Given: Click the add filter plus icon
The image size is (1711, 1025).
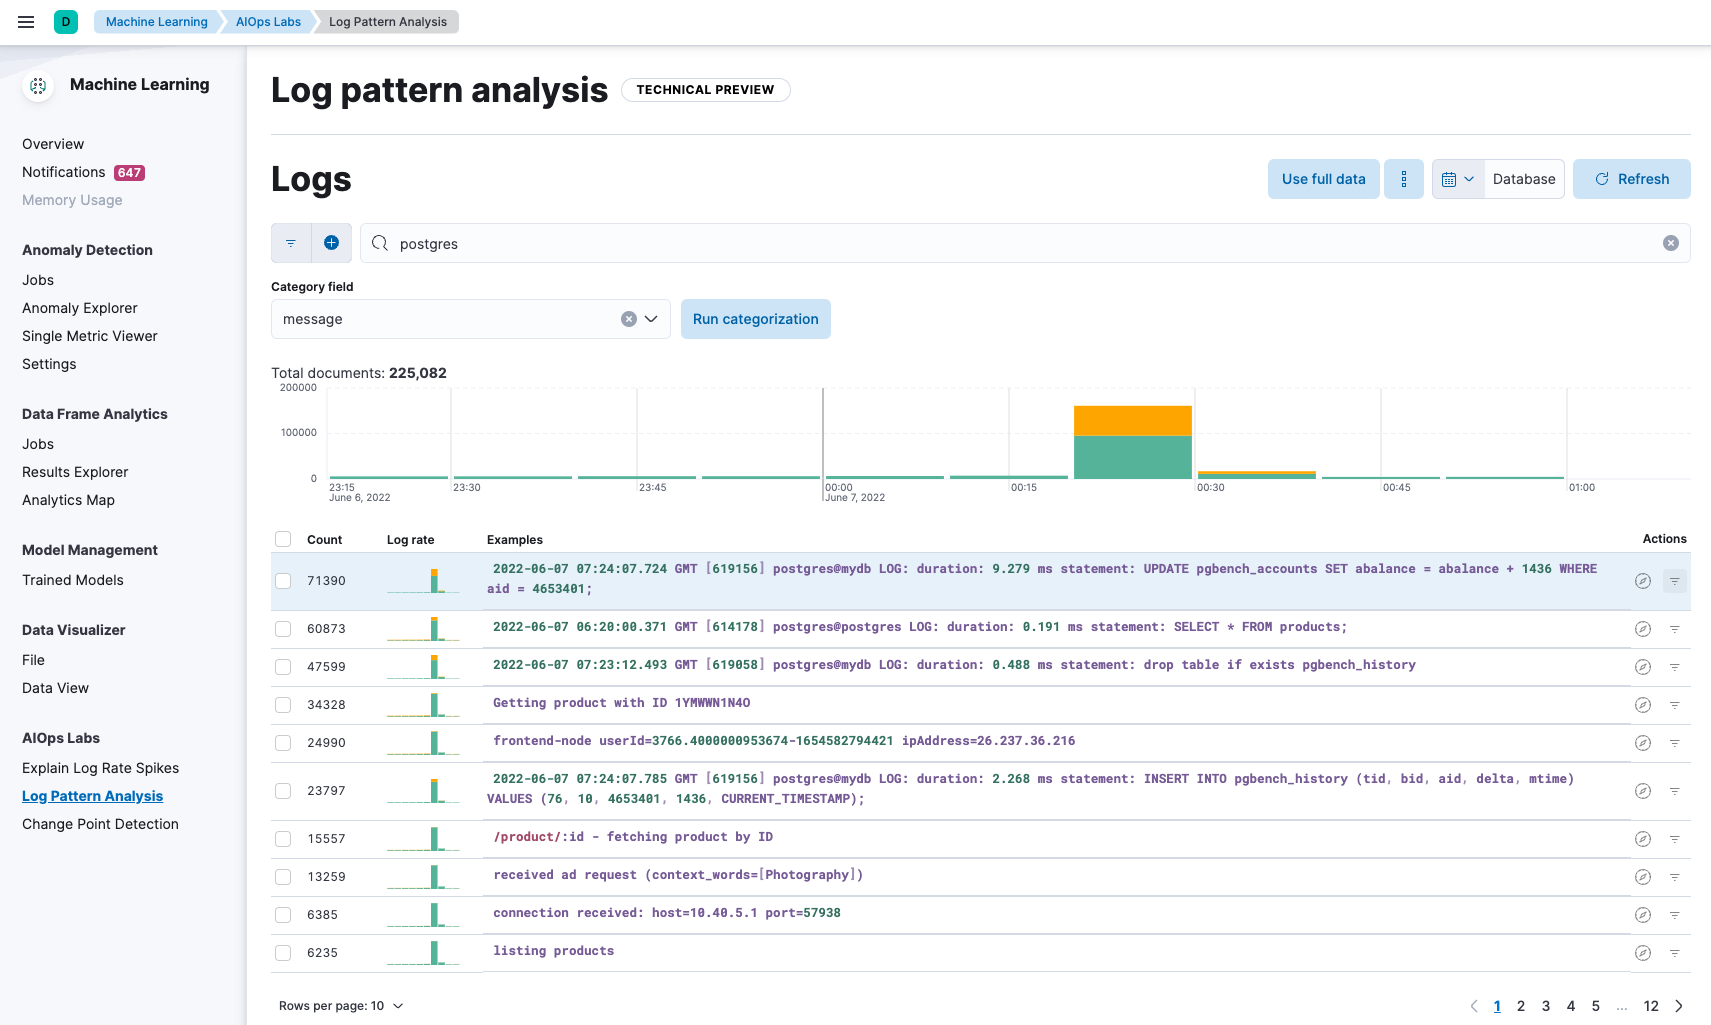Looking at the screenshot, I should 331,243.
